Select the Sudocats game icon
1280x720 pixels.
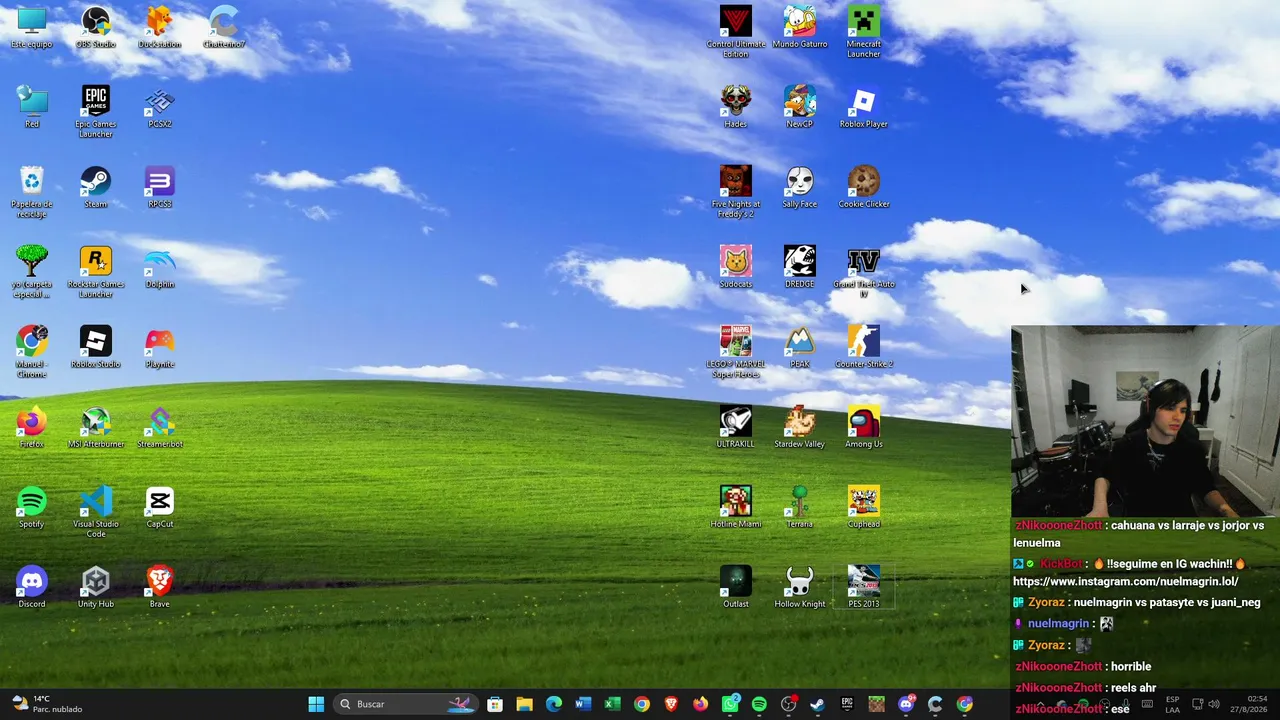click(736, 267)
